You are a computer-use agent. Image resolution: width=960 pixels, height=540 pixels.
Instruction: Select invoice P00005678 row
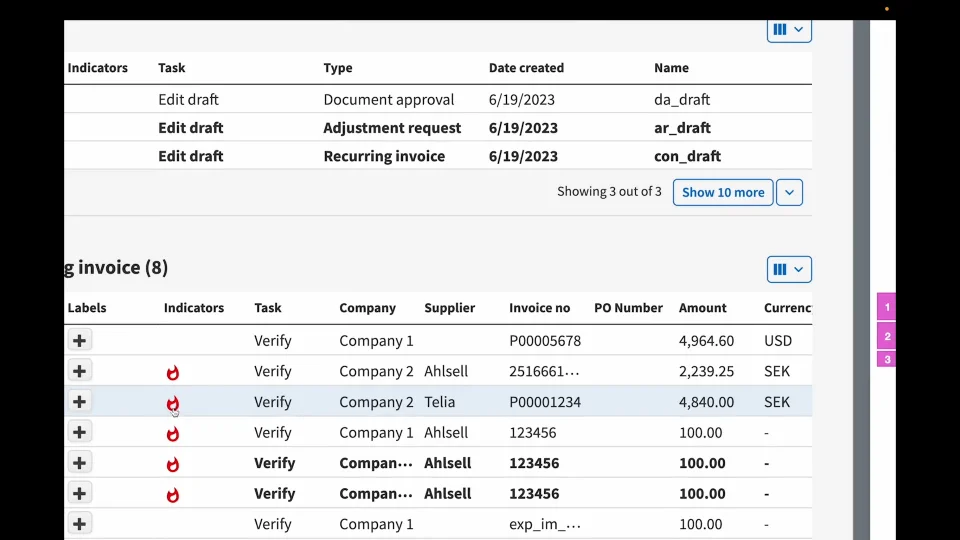(544, 341)
